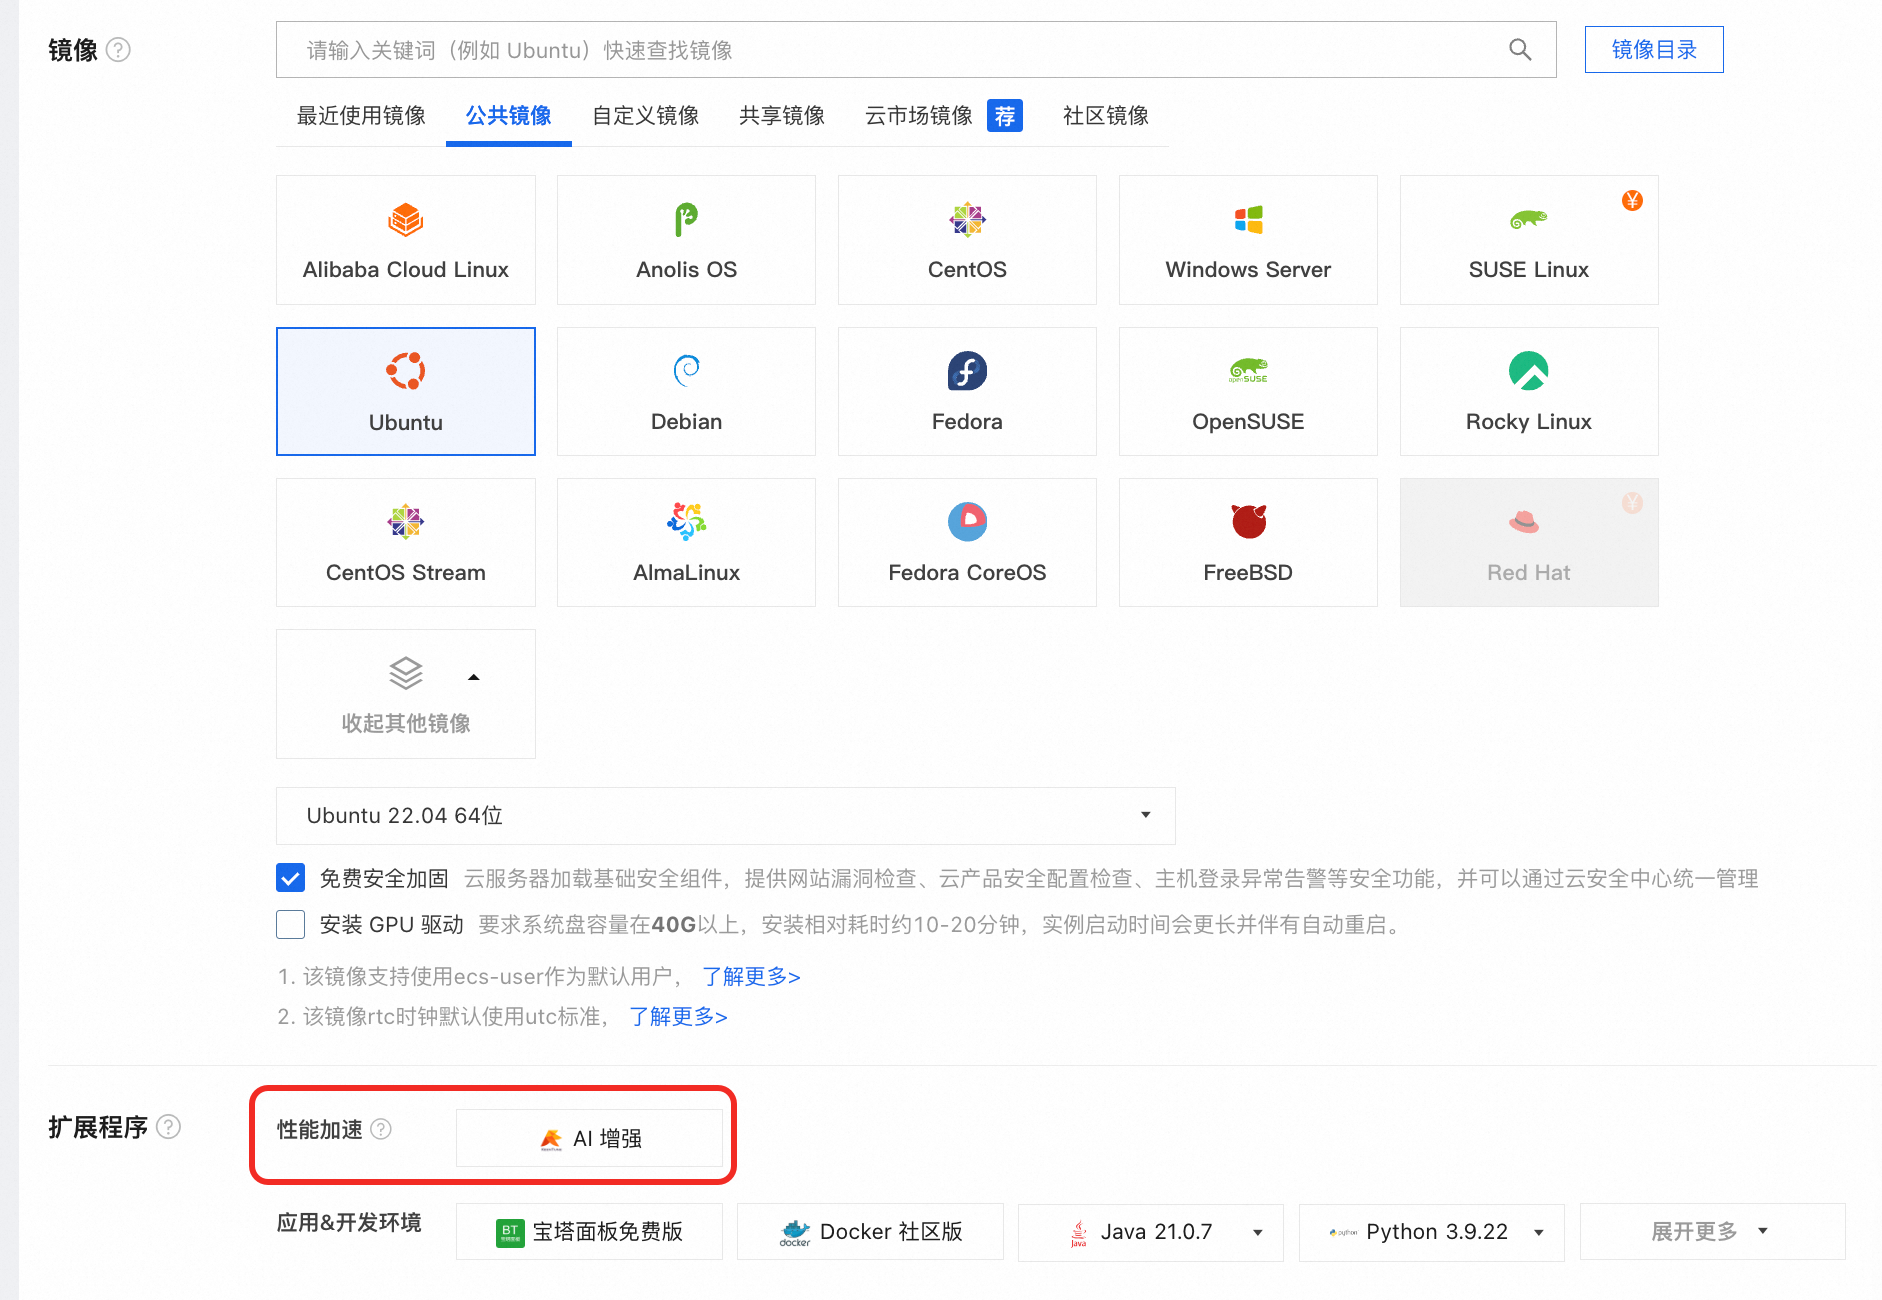Viewport: 1882px width, 1300px height.
Task: Open the help icon next to 镜像
Action: click(118, 50)
